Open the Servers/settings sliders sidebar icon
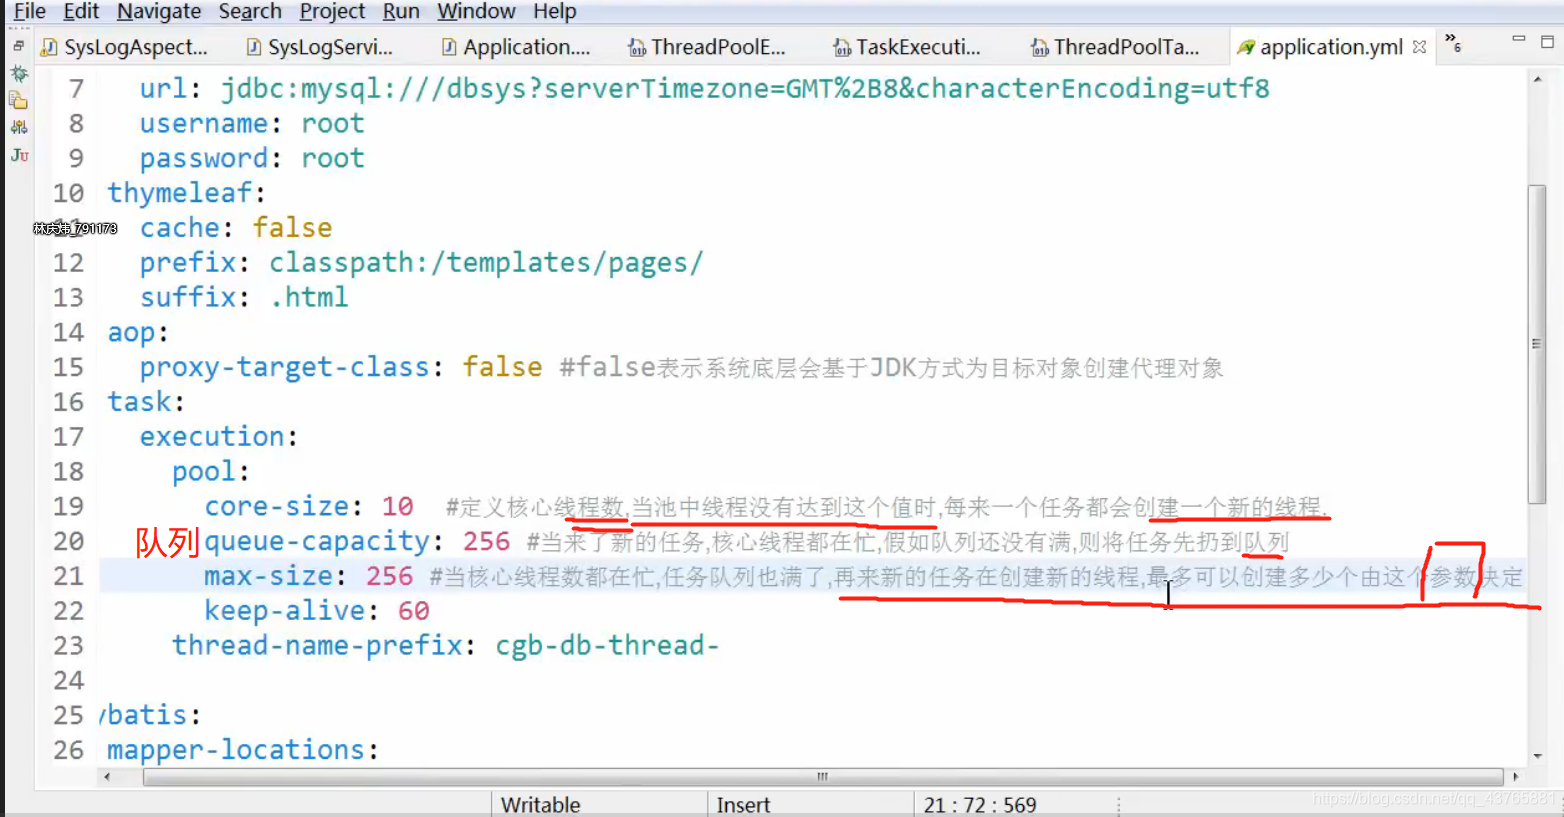1564x817 pixels. pos(19,127)
